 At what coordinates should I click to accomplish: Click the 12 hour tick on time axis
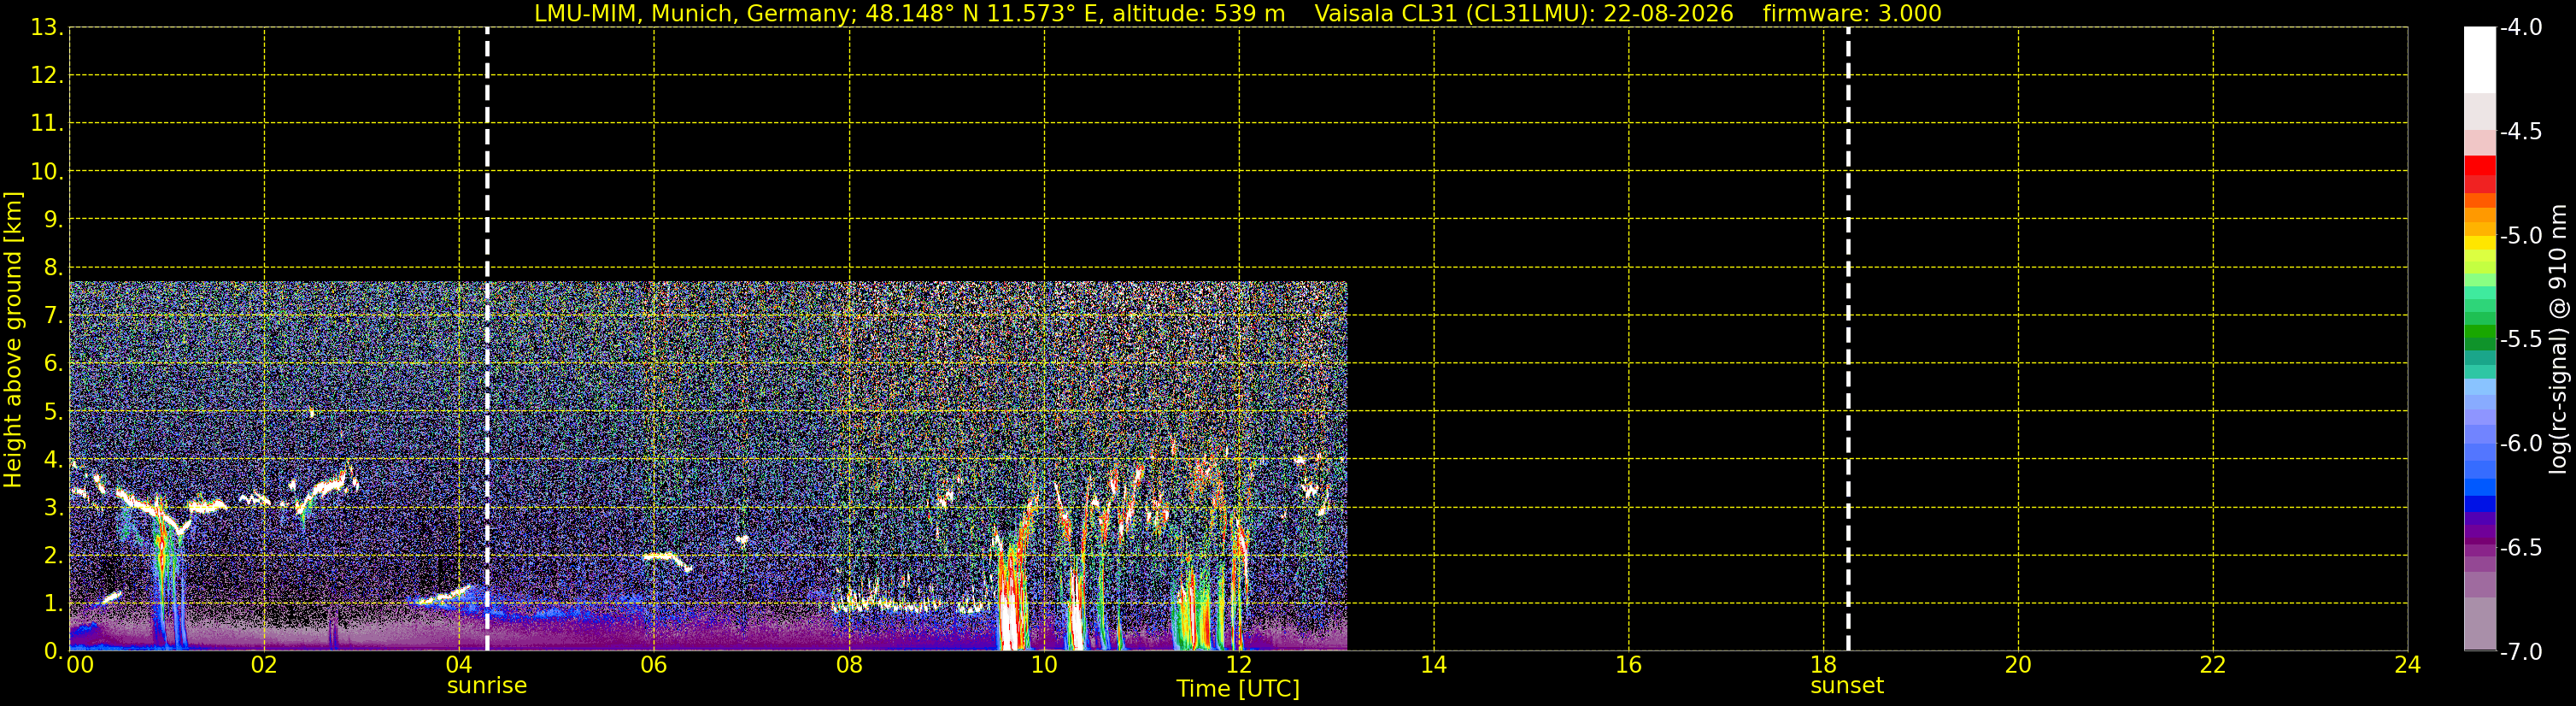pyautogui.click(x=1238, y=665)
